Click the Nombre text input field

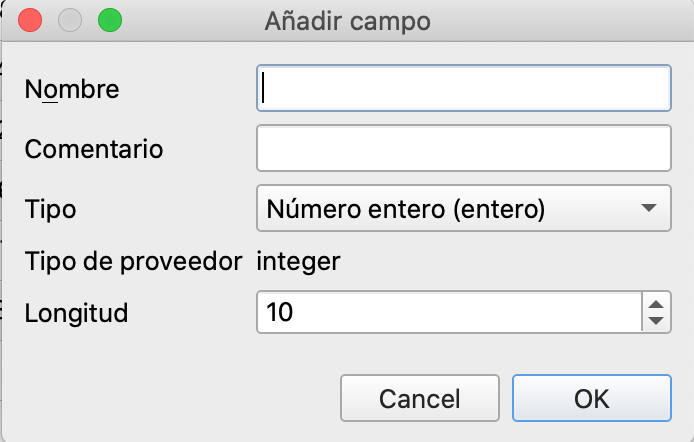[463, 88]
